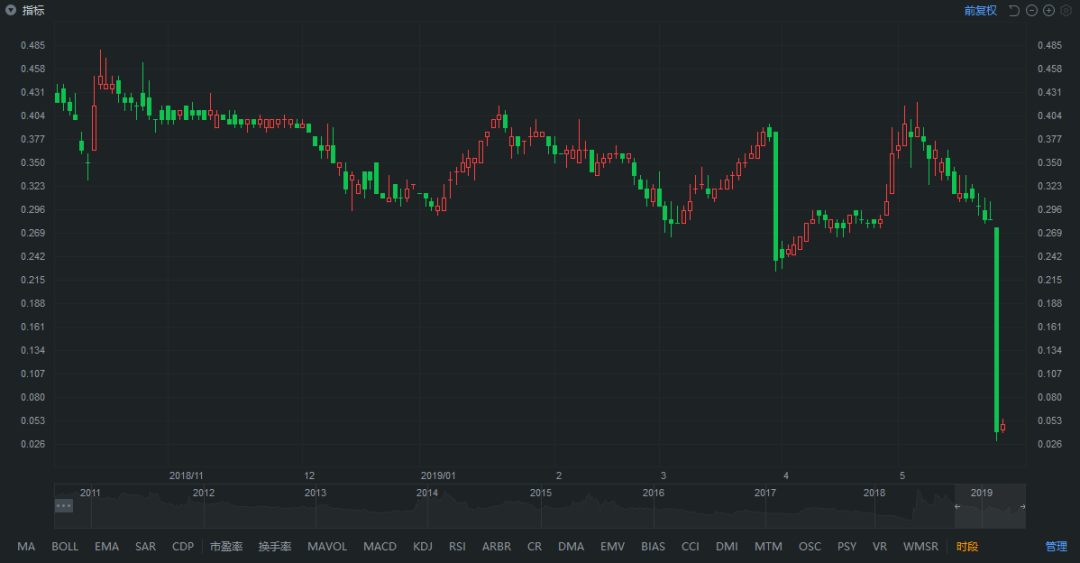
Task: Click the 2019 selected range window
Action: click(990, 506)
